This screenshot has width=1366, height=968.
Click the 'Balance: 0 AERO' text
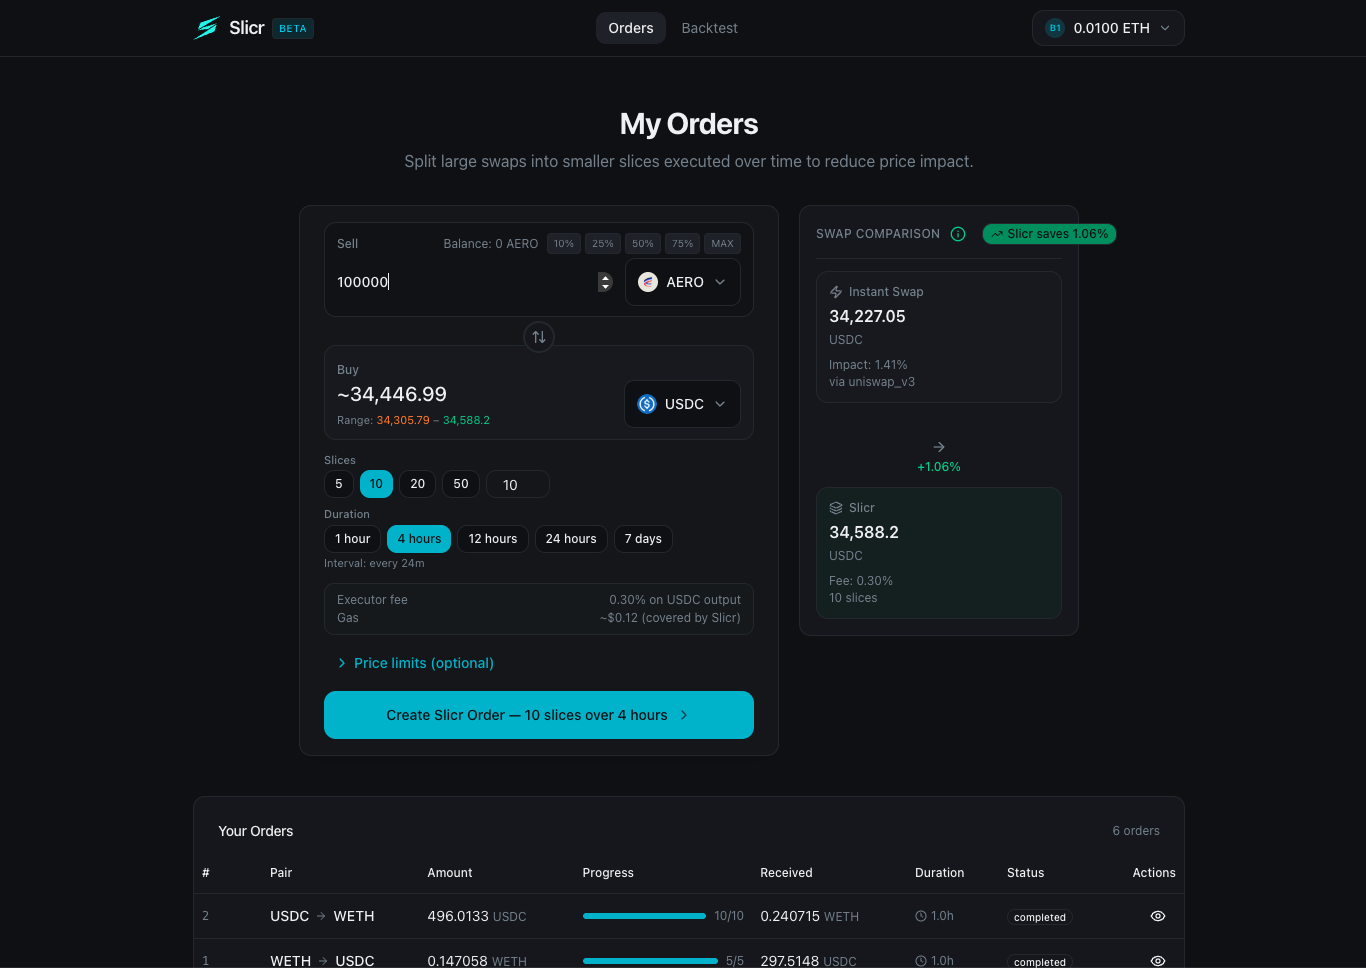click(x=491, y=244)
